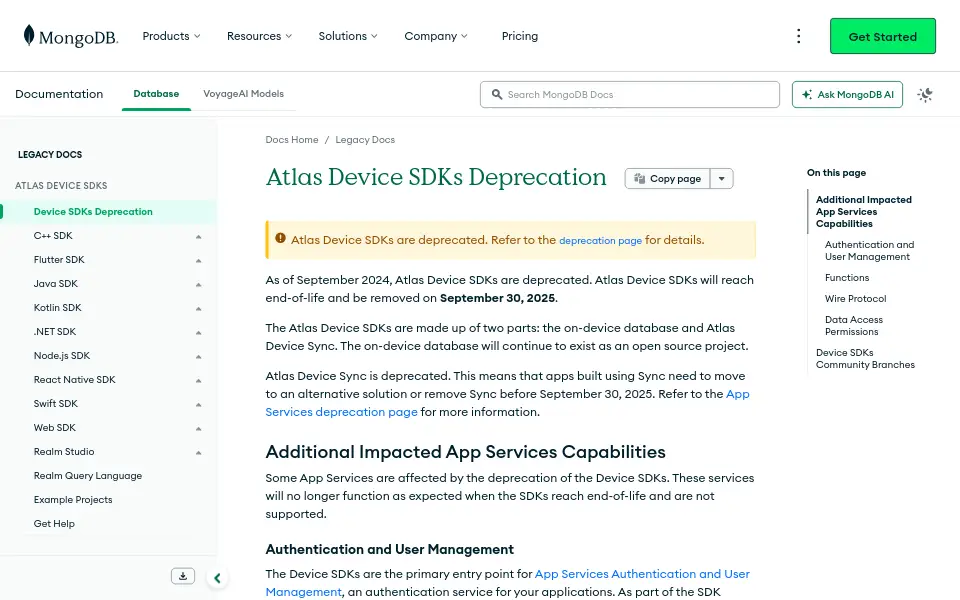Screen dimensions: 960x600
Task: Open the Company dropdown
Action: pyautogui.click(x=436, y=36)
